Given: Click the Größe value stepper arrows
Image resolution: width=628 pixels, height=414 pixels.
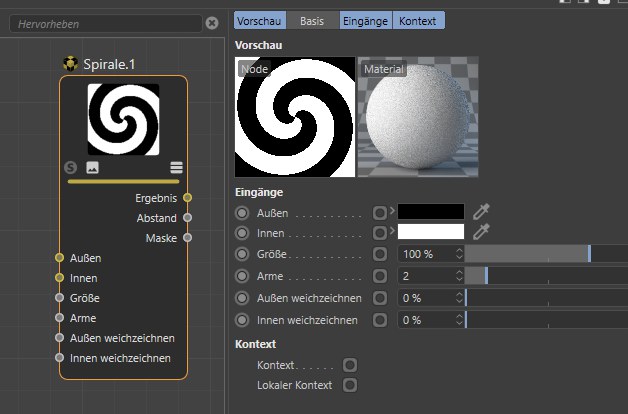Looking at the screenshot, I should click(x=459, y=254).
